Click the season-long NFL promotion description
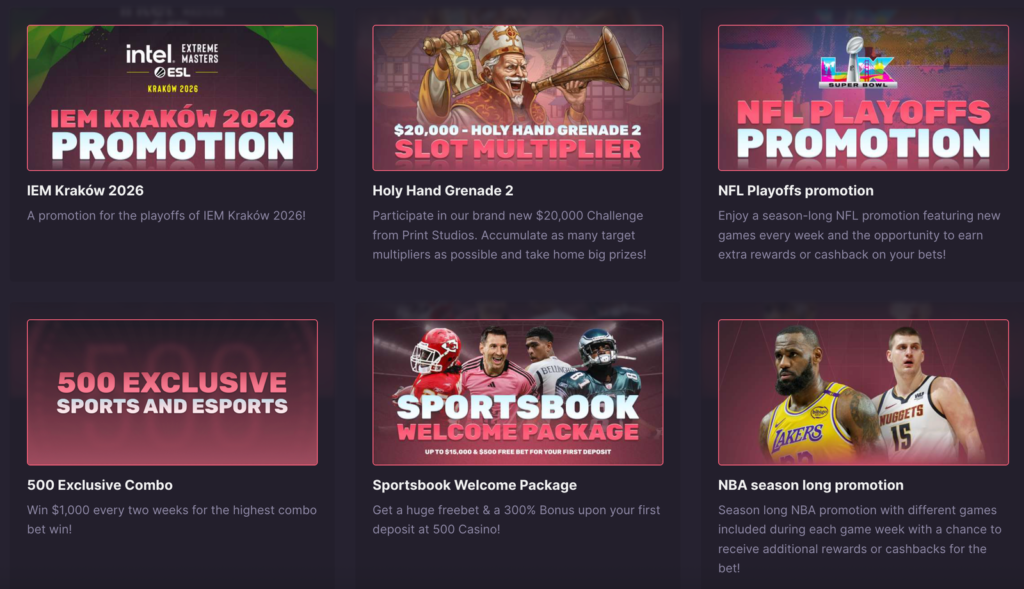 click(859, 235)
